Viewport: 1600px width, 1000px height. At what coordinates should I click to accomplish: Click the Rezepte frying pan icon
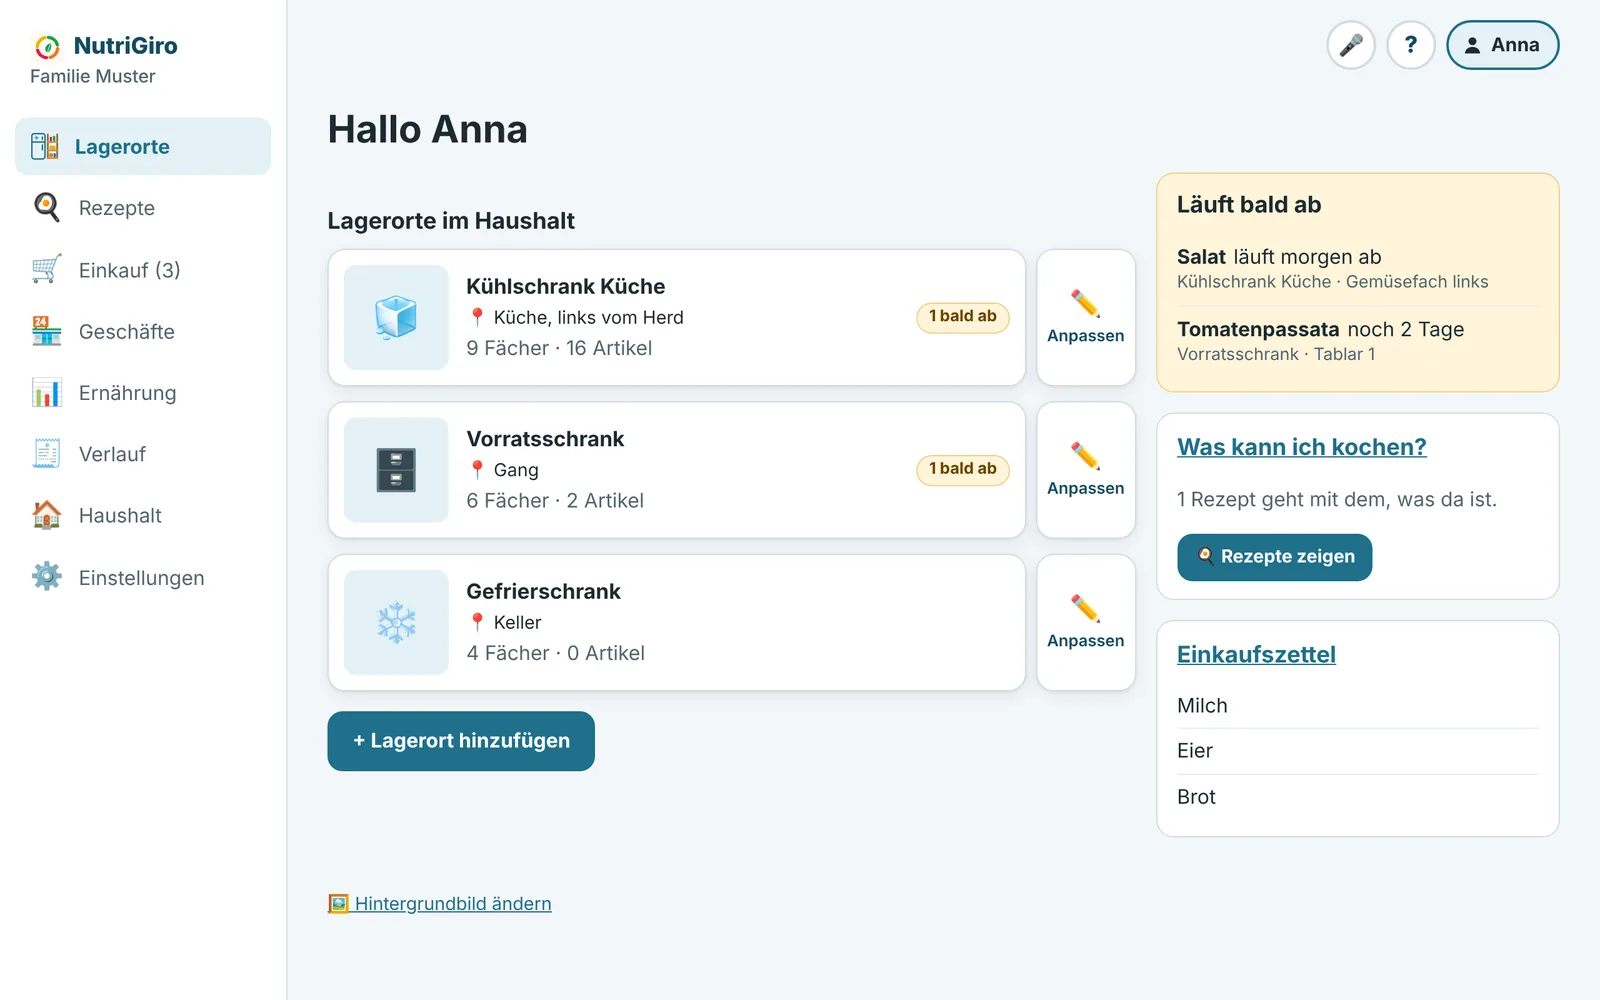pyautogui.click(x=47, y=207)
